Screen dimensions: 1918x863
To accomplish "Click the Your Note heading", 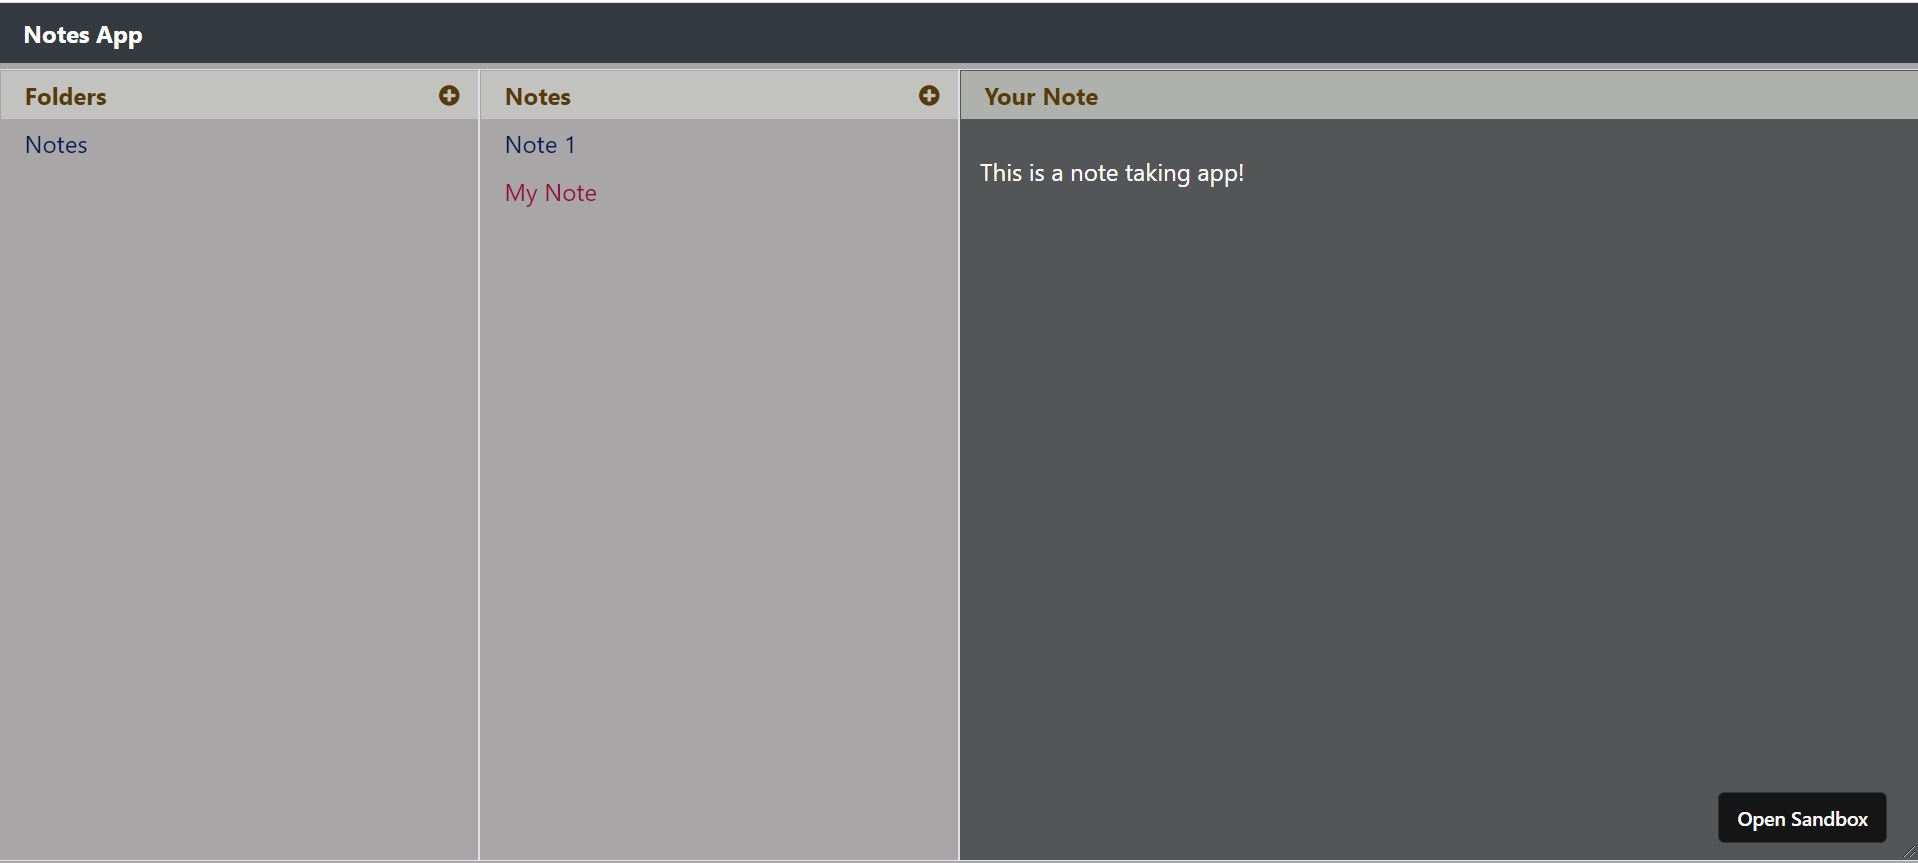I will click(1041, 97).
